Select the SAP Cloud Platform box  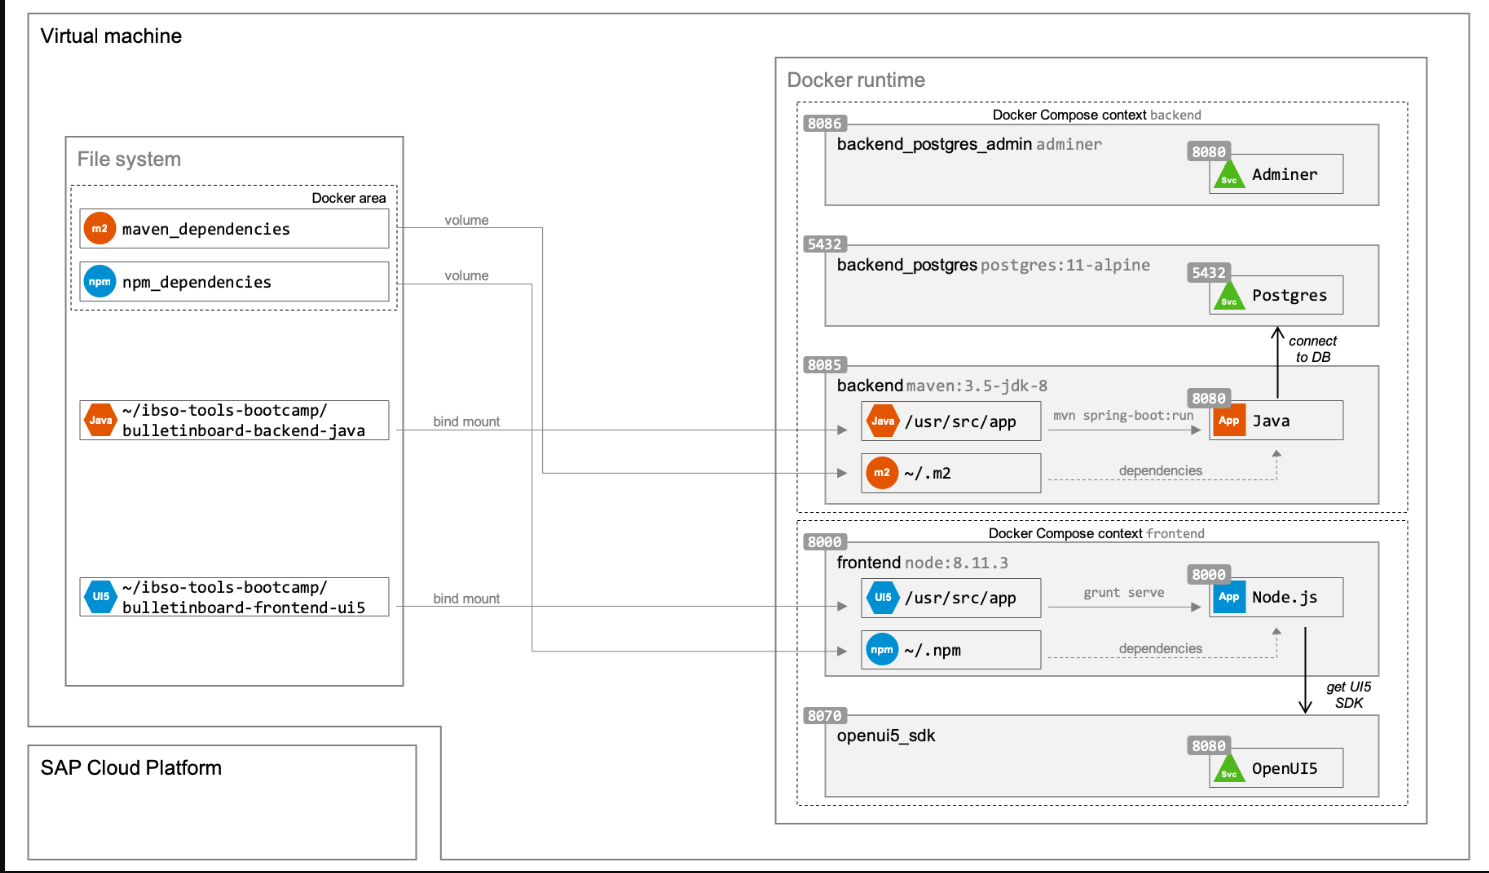[x=222, y=802]
